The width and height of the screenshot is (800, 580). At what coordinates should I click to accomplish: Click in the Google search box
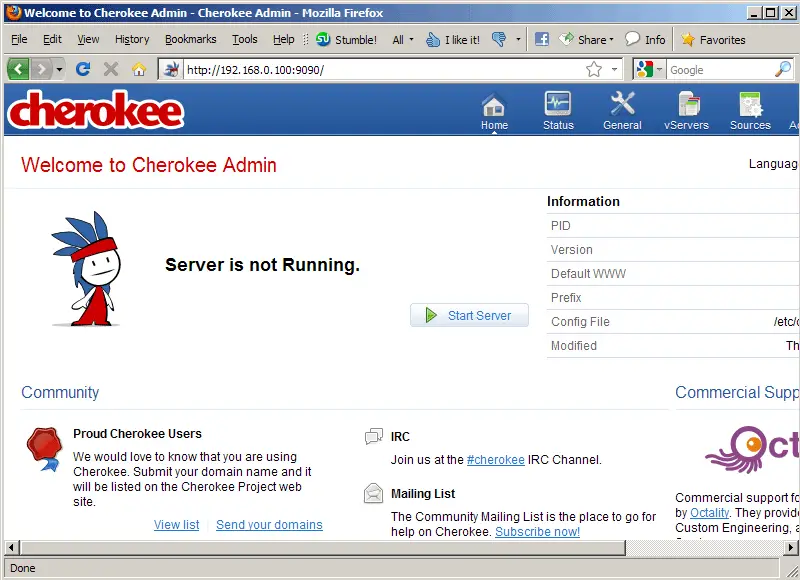720,69
